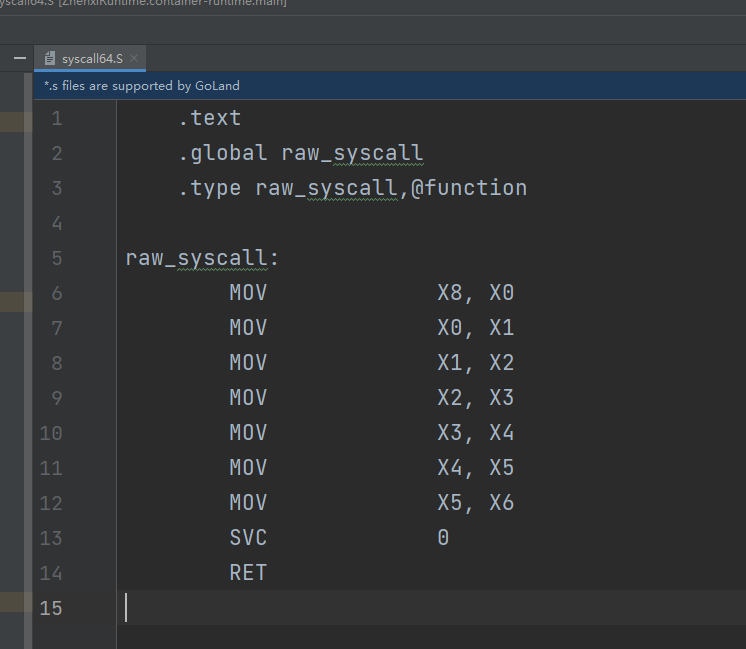This screenshot has height=649, width=746.
Task: Click raw_syscall in the .global line
Action: click(352, 153)
